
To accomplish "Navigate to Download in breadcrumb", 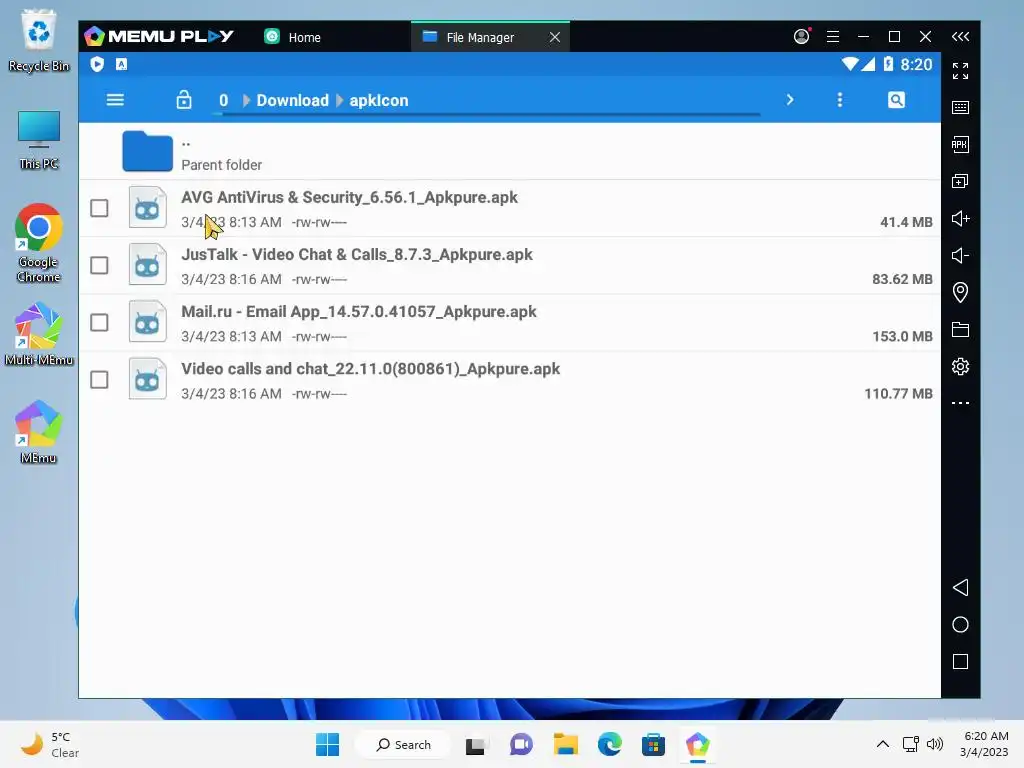I will pos(293,101).
